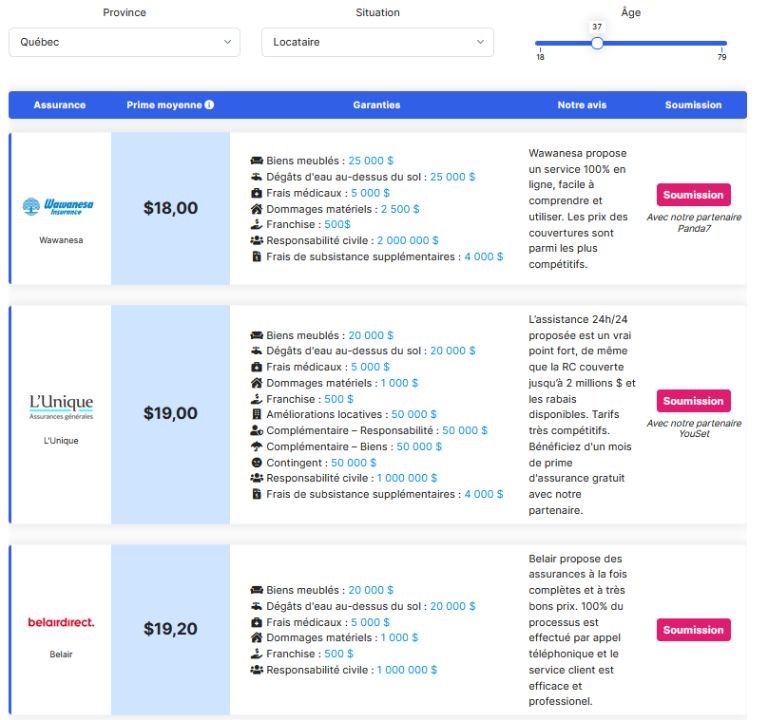Click the Notre avis column header

click(x=582, y=105)
